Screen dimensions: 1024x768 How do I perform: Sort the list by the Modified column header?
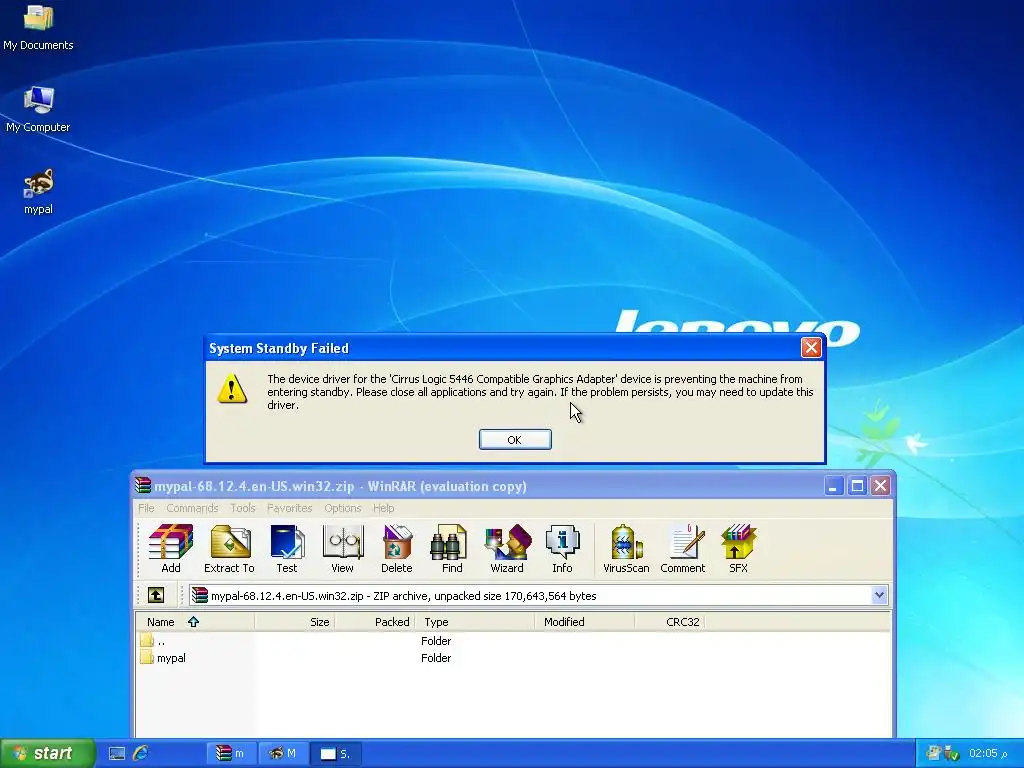[x=584, y=622]
